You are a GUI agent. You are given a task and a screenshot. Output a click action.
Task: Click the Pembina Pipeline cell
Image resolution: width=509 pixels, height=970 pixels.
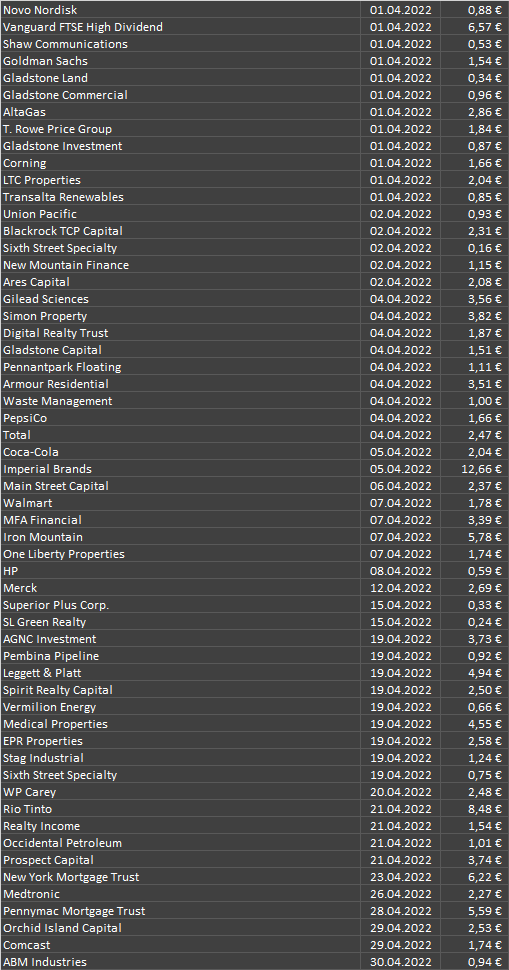point(181,656)
